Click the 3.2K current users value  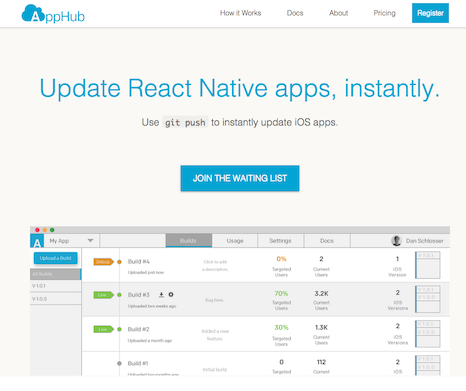tap(321, 294)
